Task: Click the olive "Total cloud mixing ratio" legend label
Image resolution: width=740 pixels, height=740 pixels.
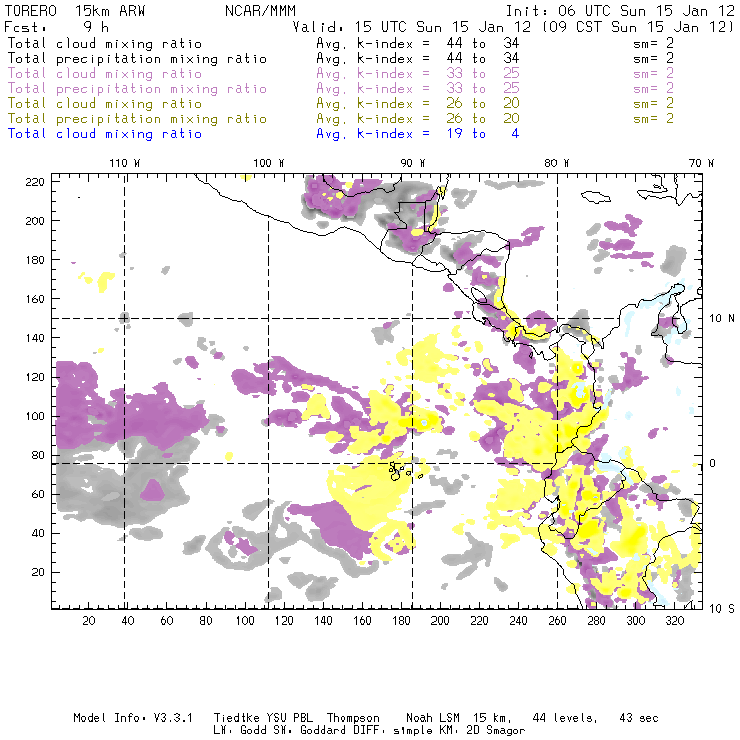Action: coord(105,104)
